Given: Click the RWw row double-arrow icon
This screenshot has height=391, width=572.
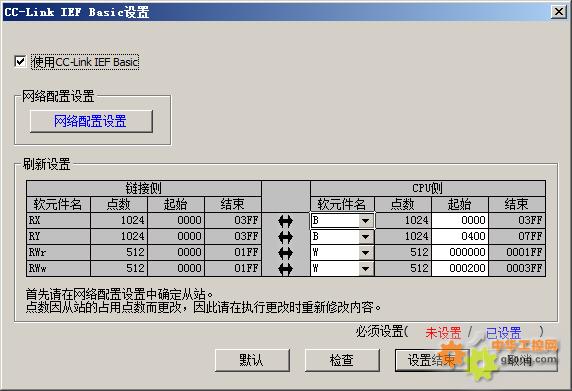Looking at the screenshot, I should click(x=285, y=269).
